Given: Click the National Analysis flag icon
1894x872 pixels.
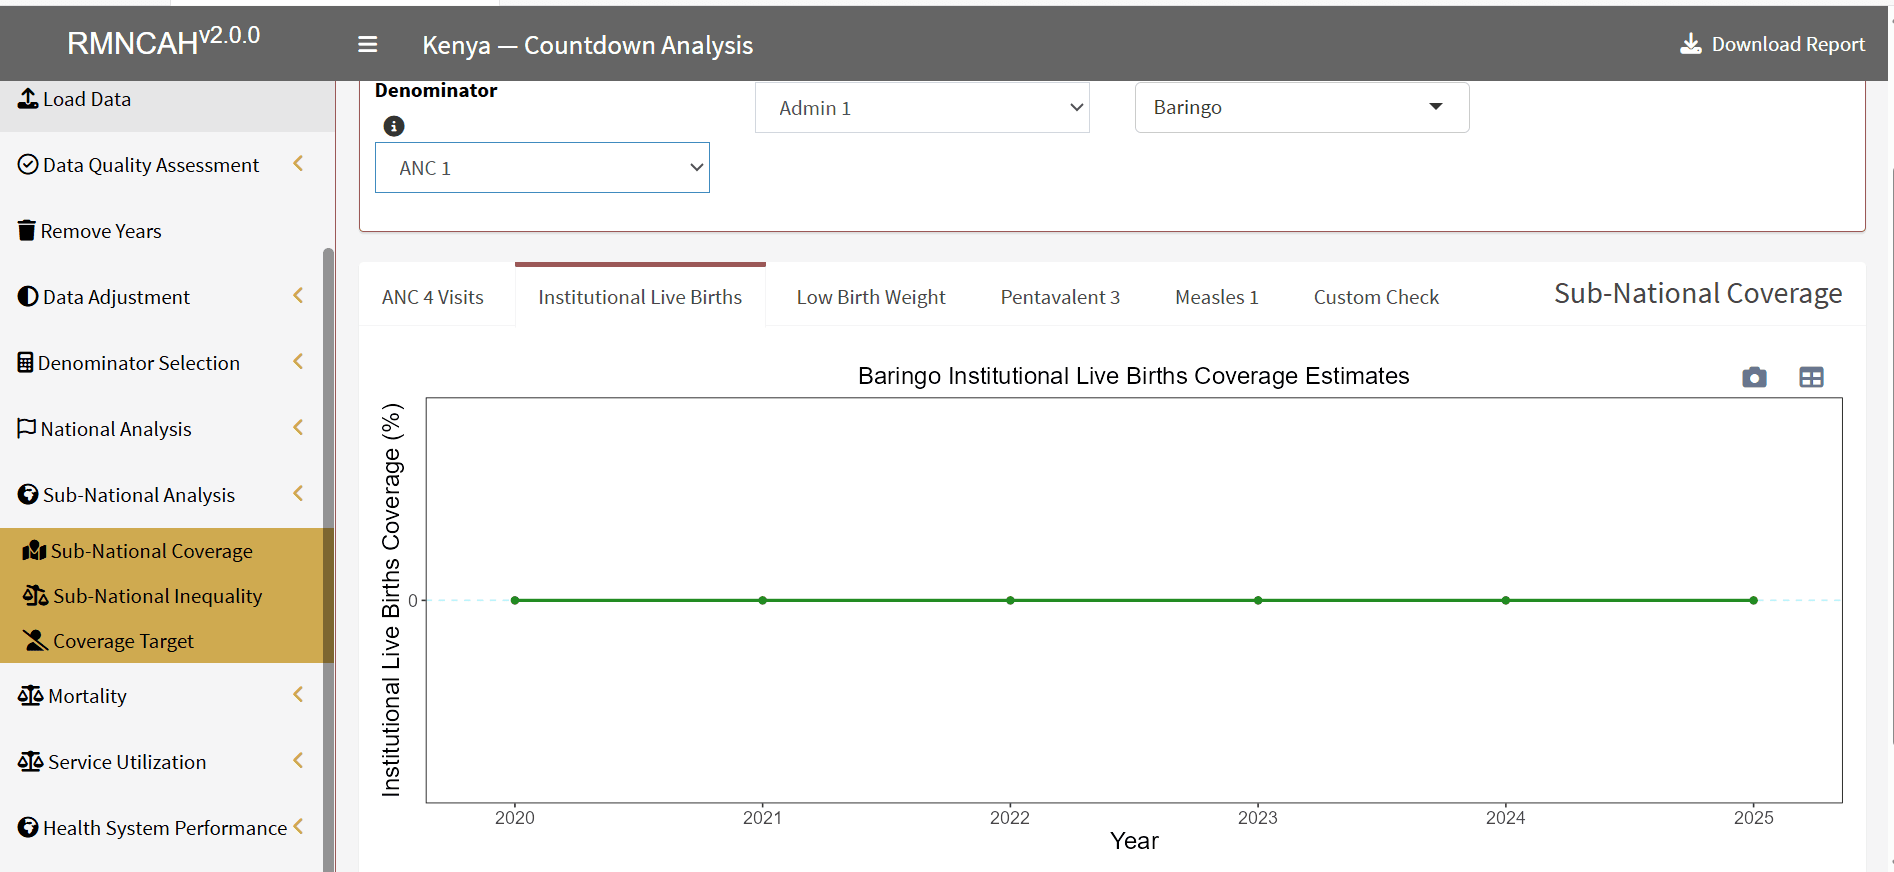Looking at the screenshot, I should (x=27, y=429).
